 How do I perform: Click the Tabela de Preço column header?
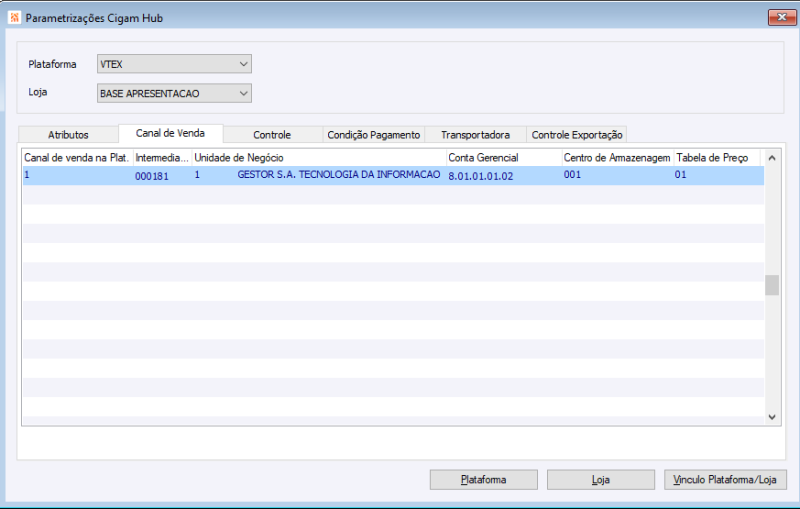pos(717,158)
